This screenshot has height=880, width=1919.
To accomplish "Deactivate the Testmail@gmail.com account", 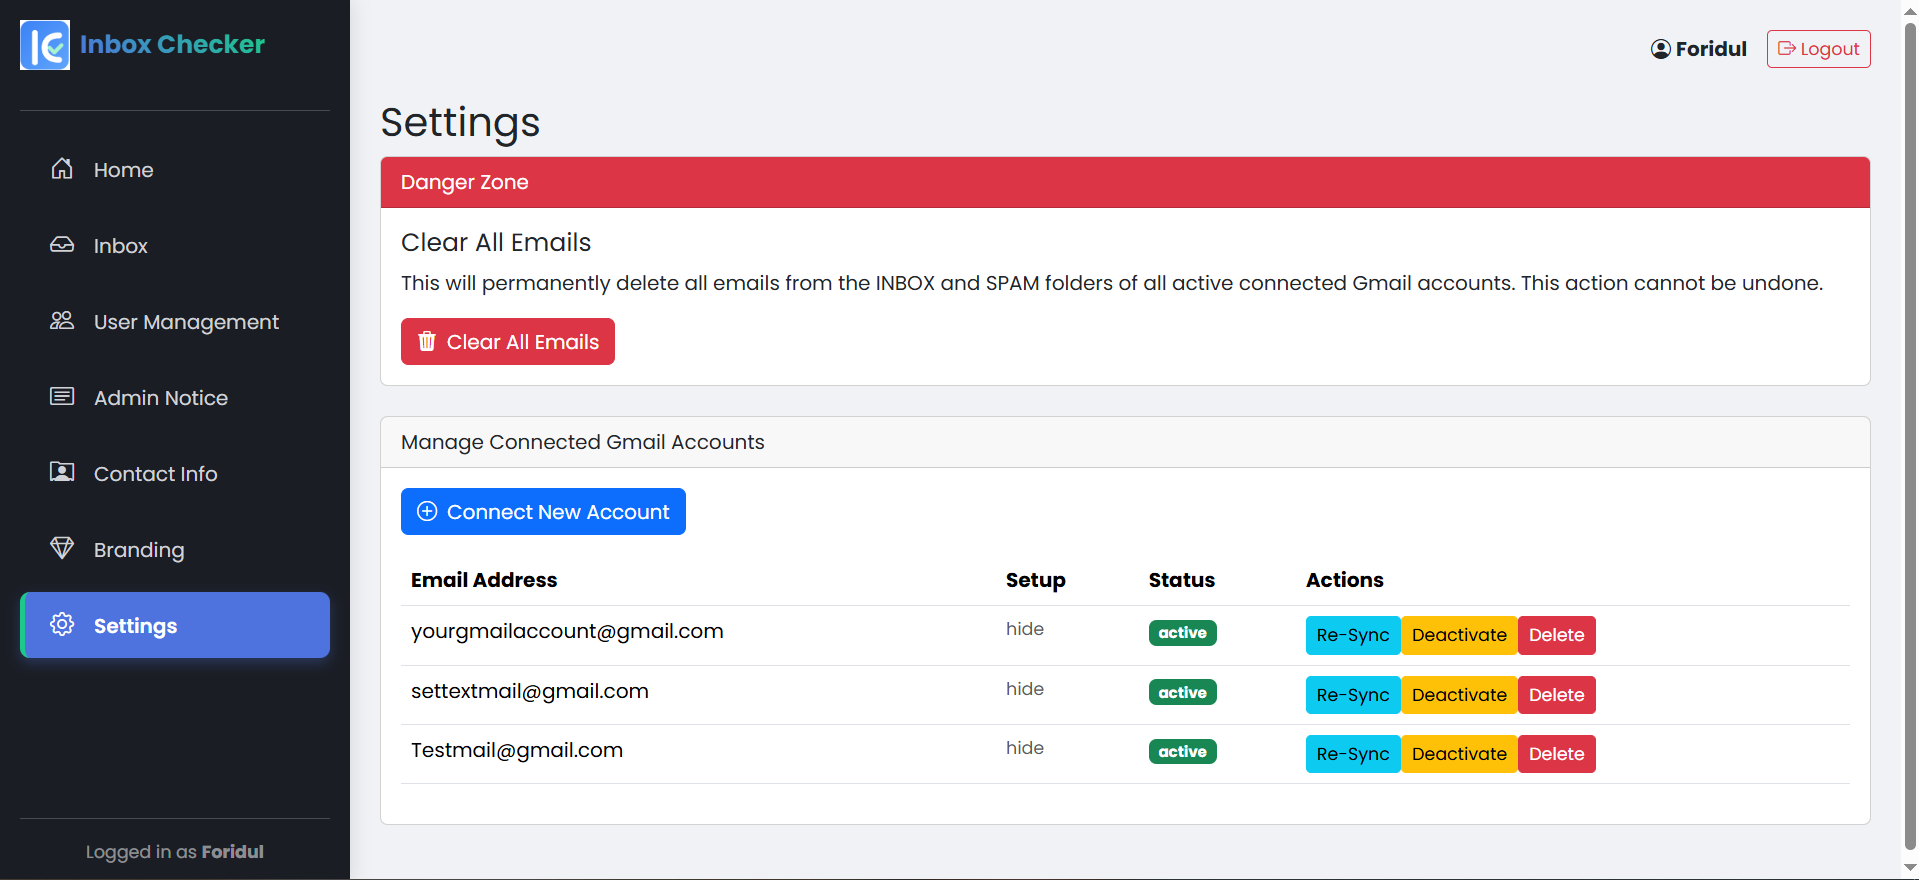I will point(1458,754).
